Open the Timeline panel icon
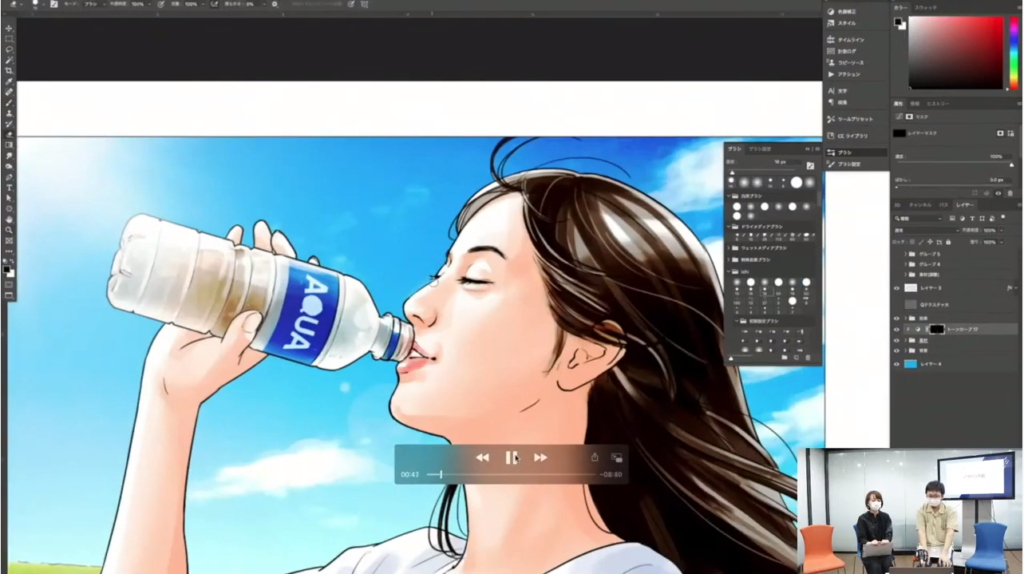1024x574 pixels. pyautogui.click(x=831, y=40)
